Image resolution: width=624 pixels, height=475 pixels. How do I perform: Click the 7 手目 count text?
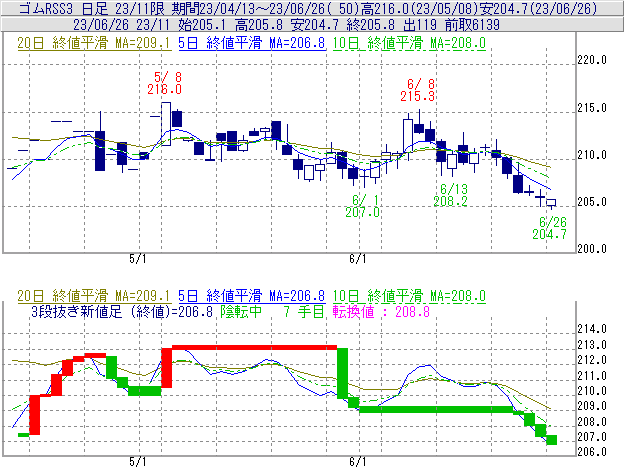(304, 311)
